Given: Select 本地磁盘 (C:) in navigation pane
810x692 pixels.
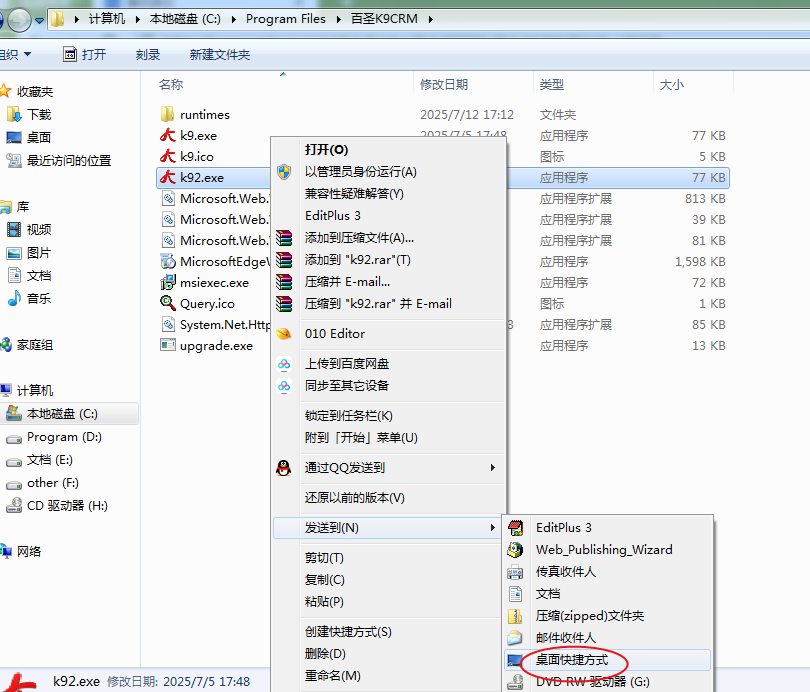Looking at the screenshot, I should (x=62, y=413).
